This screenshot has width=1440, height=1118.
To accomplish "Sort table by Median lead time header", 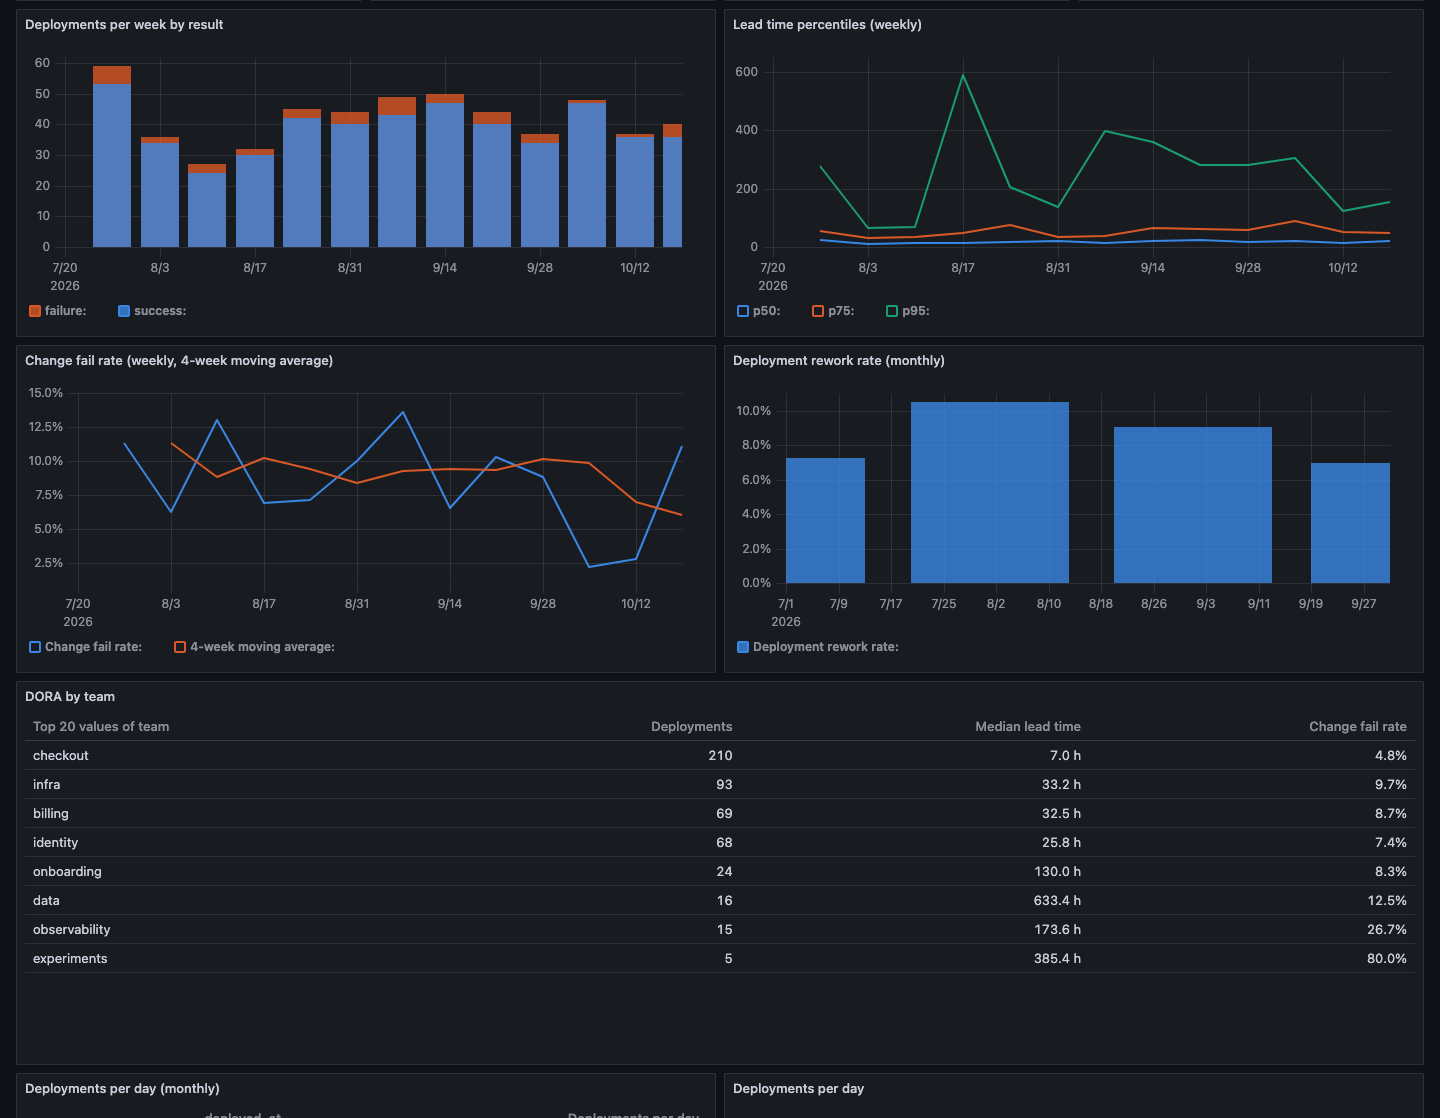I will (1028, 726).
